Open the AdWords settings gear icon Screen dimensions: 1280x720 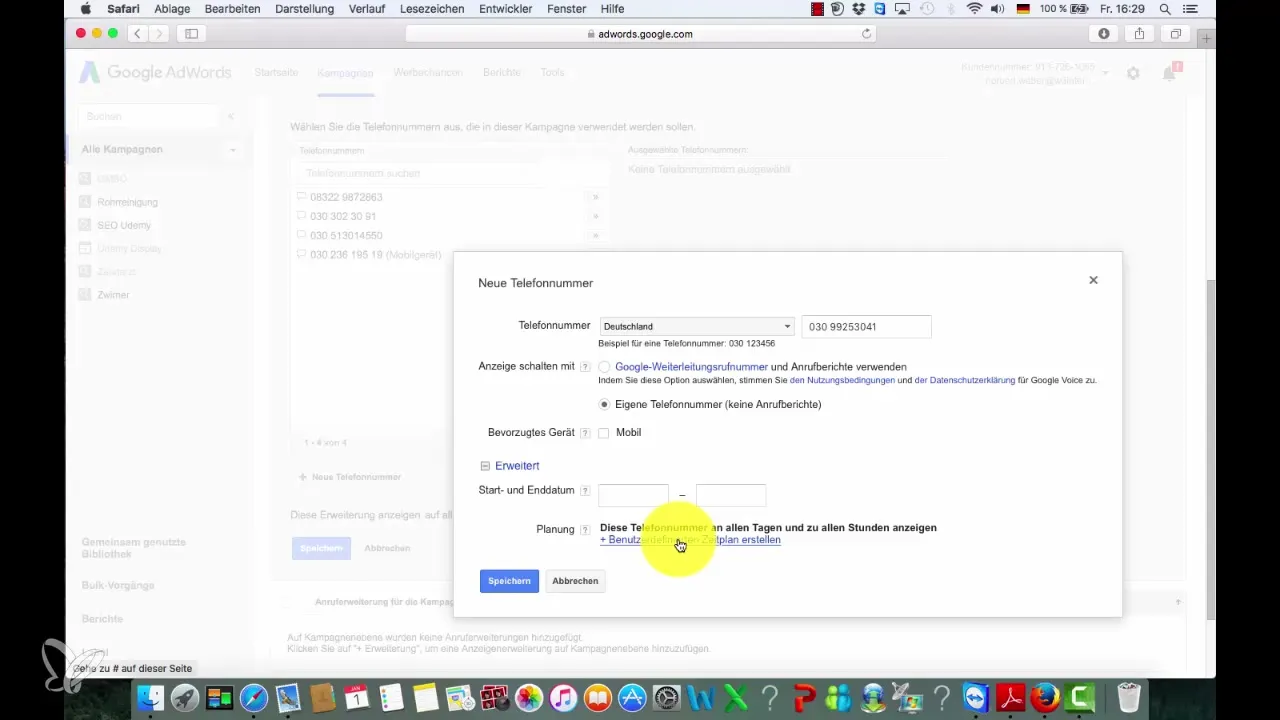click(x=1133, y=73)
